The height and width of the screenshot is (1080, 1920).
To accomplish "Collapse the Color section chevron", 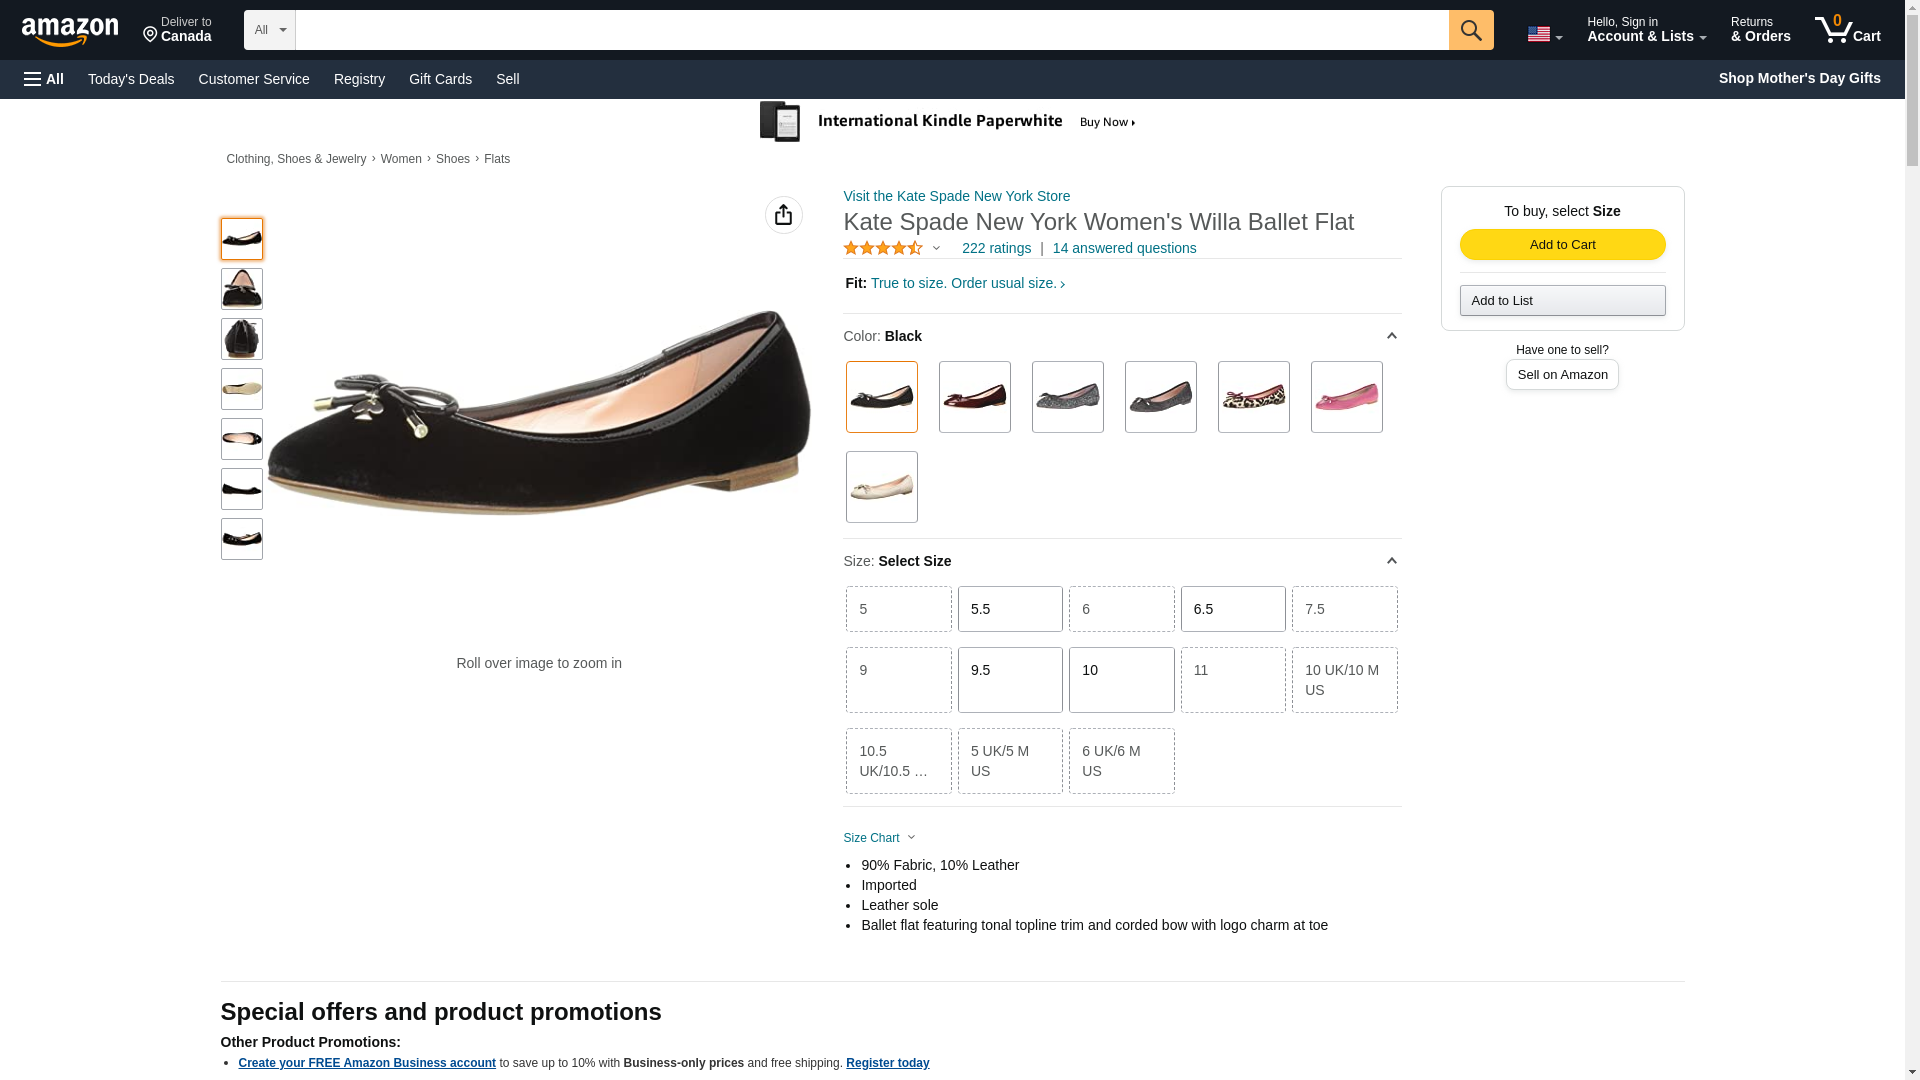I will click(1391, 336).
